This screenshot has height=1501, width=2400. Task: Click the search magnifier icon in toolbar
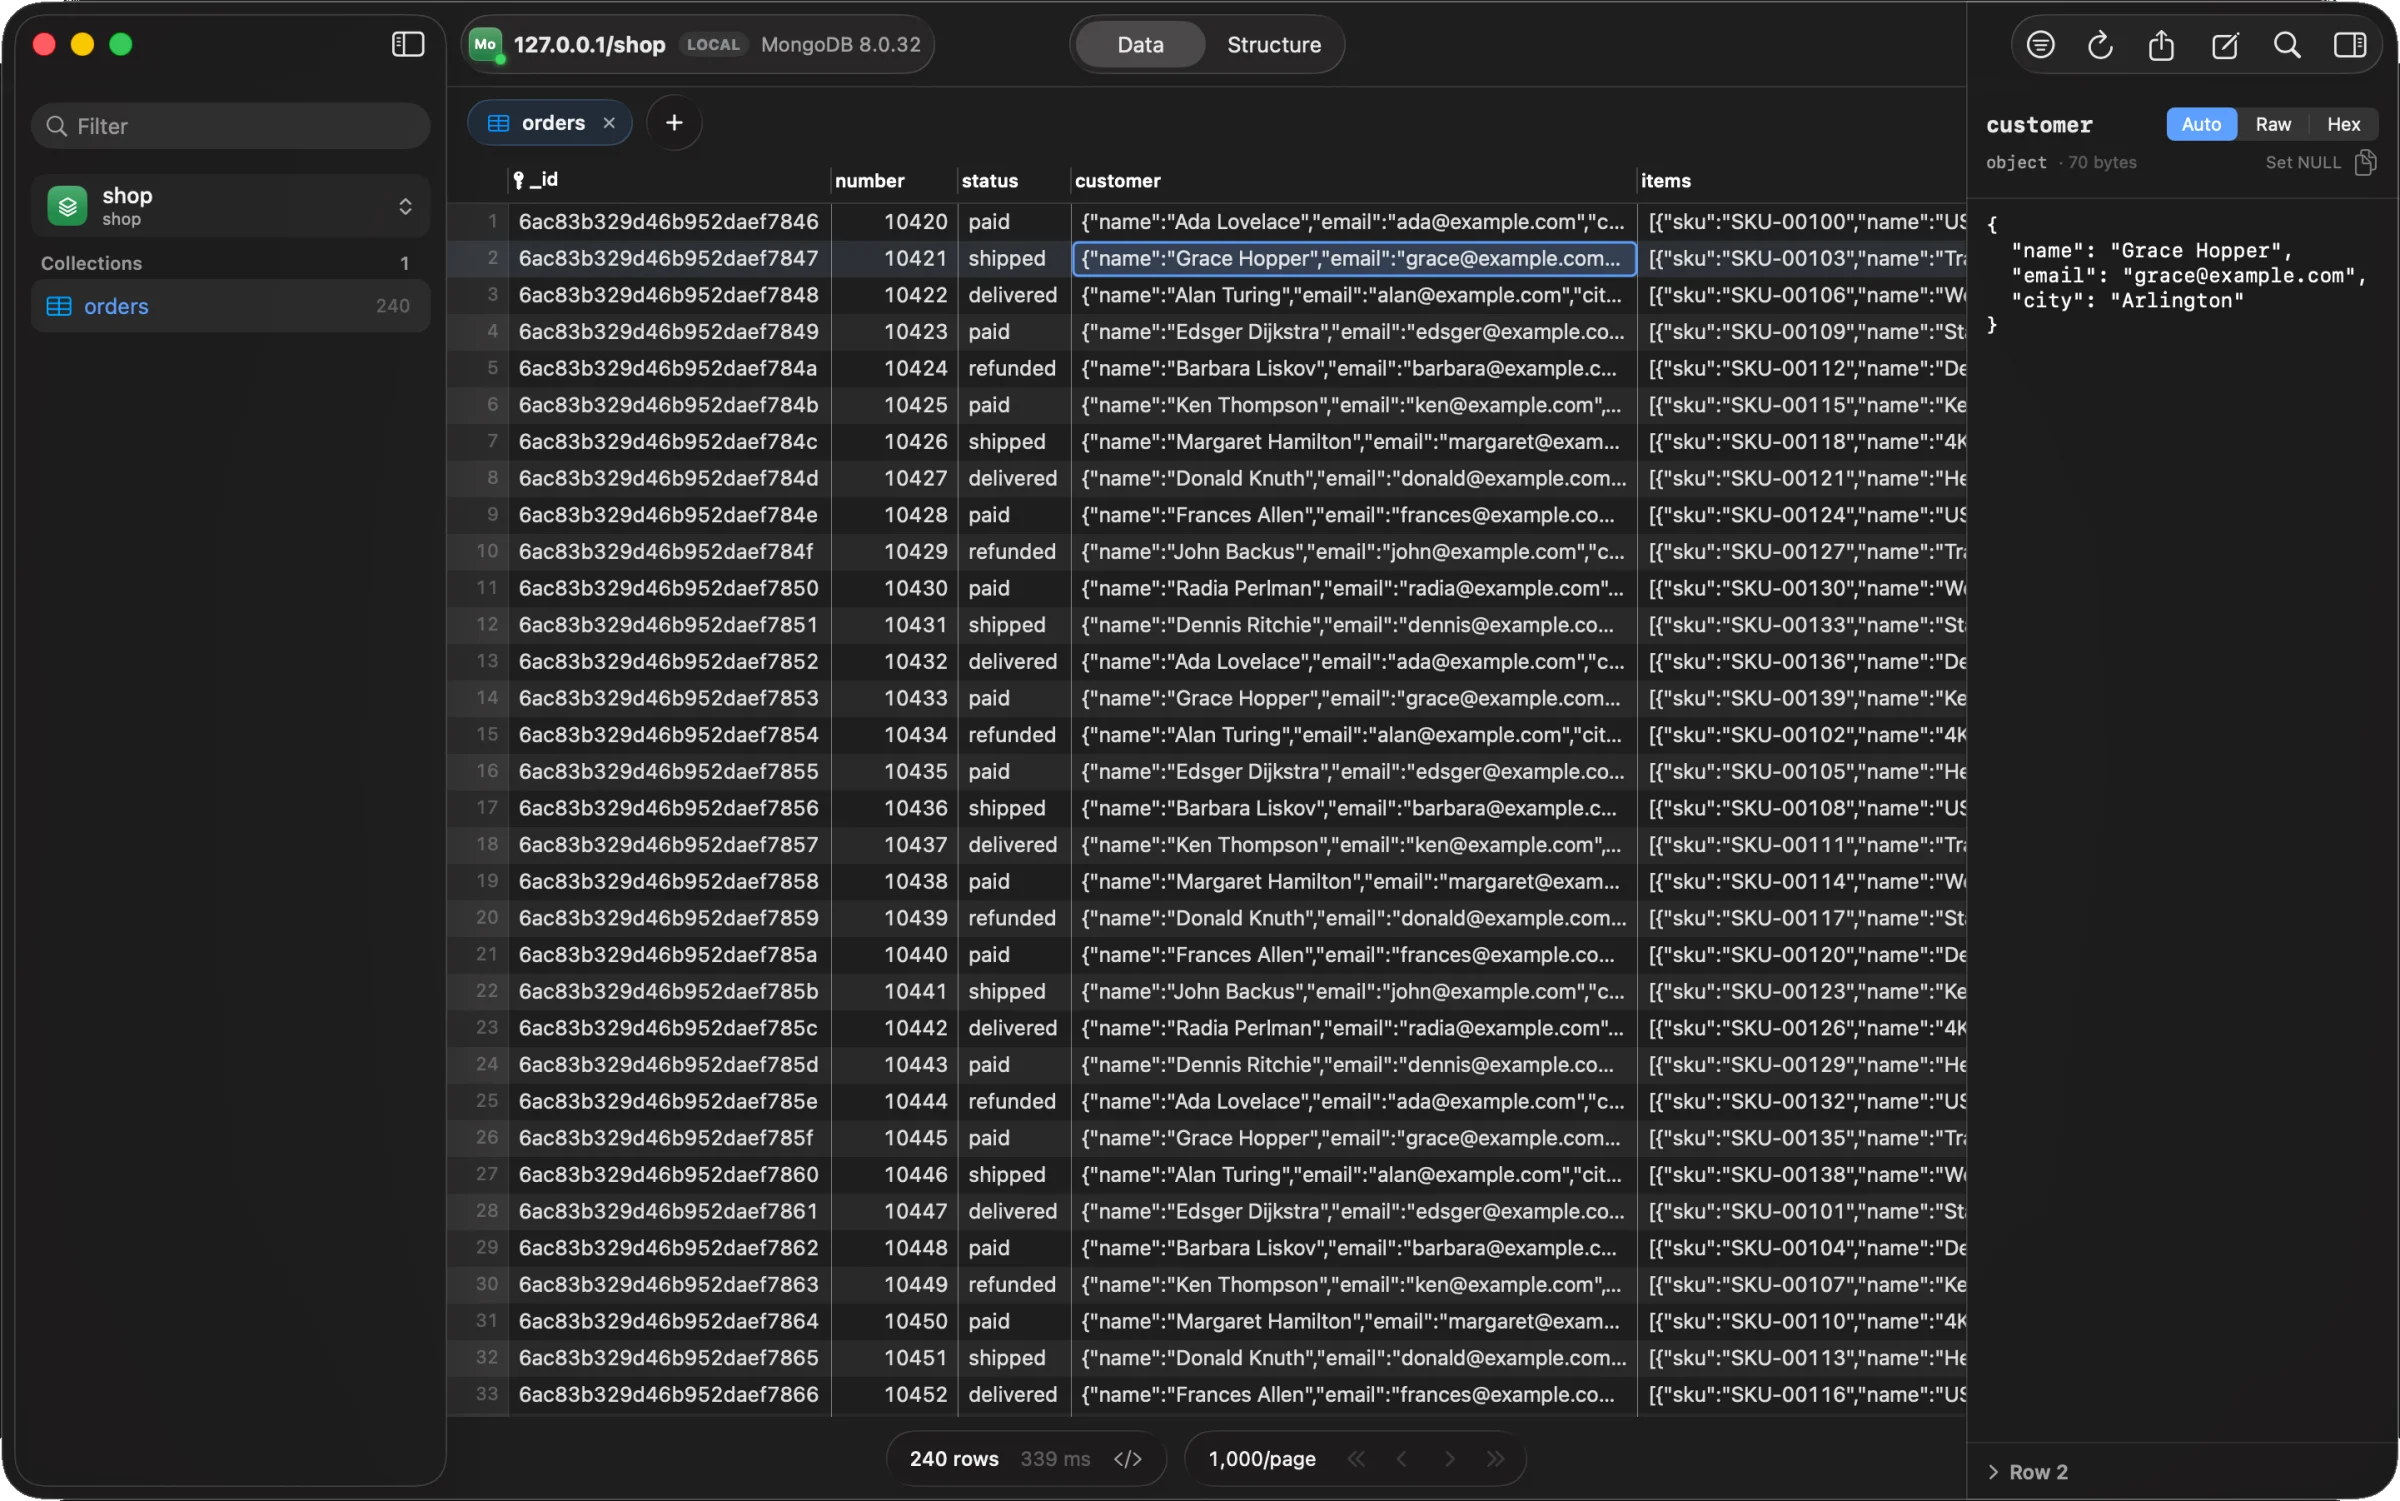click(2287, 45)
